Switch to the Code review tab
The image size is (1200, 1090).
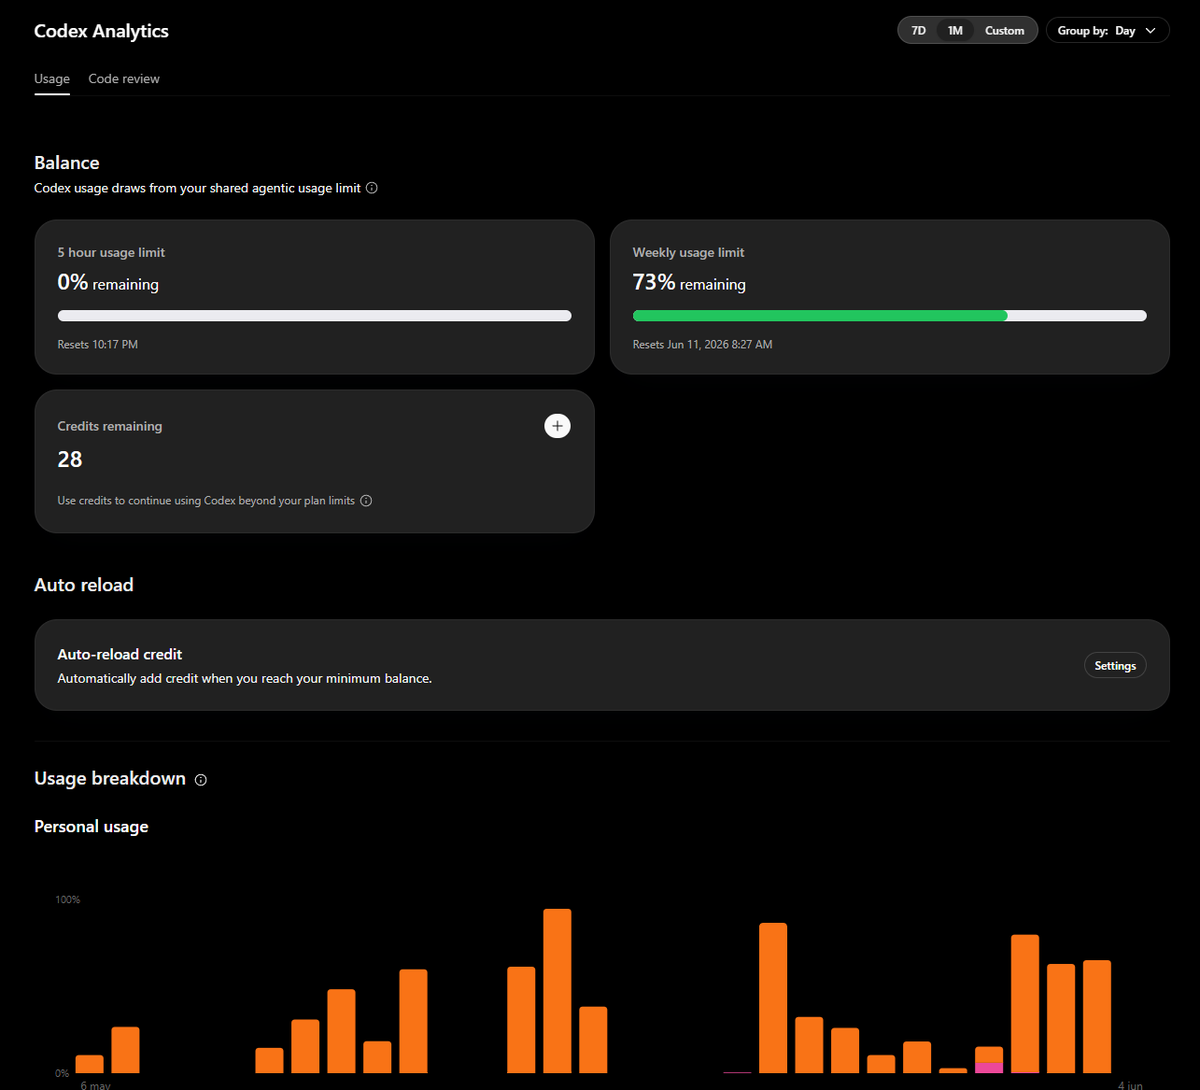pyautogui.click(x=124, y=79)
